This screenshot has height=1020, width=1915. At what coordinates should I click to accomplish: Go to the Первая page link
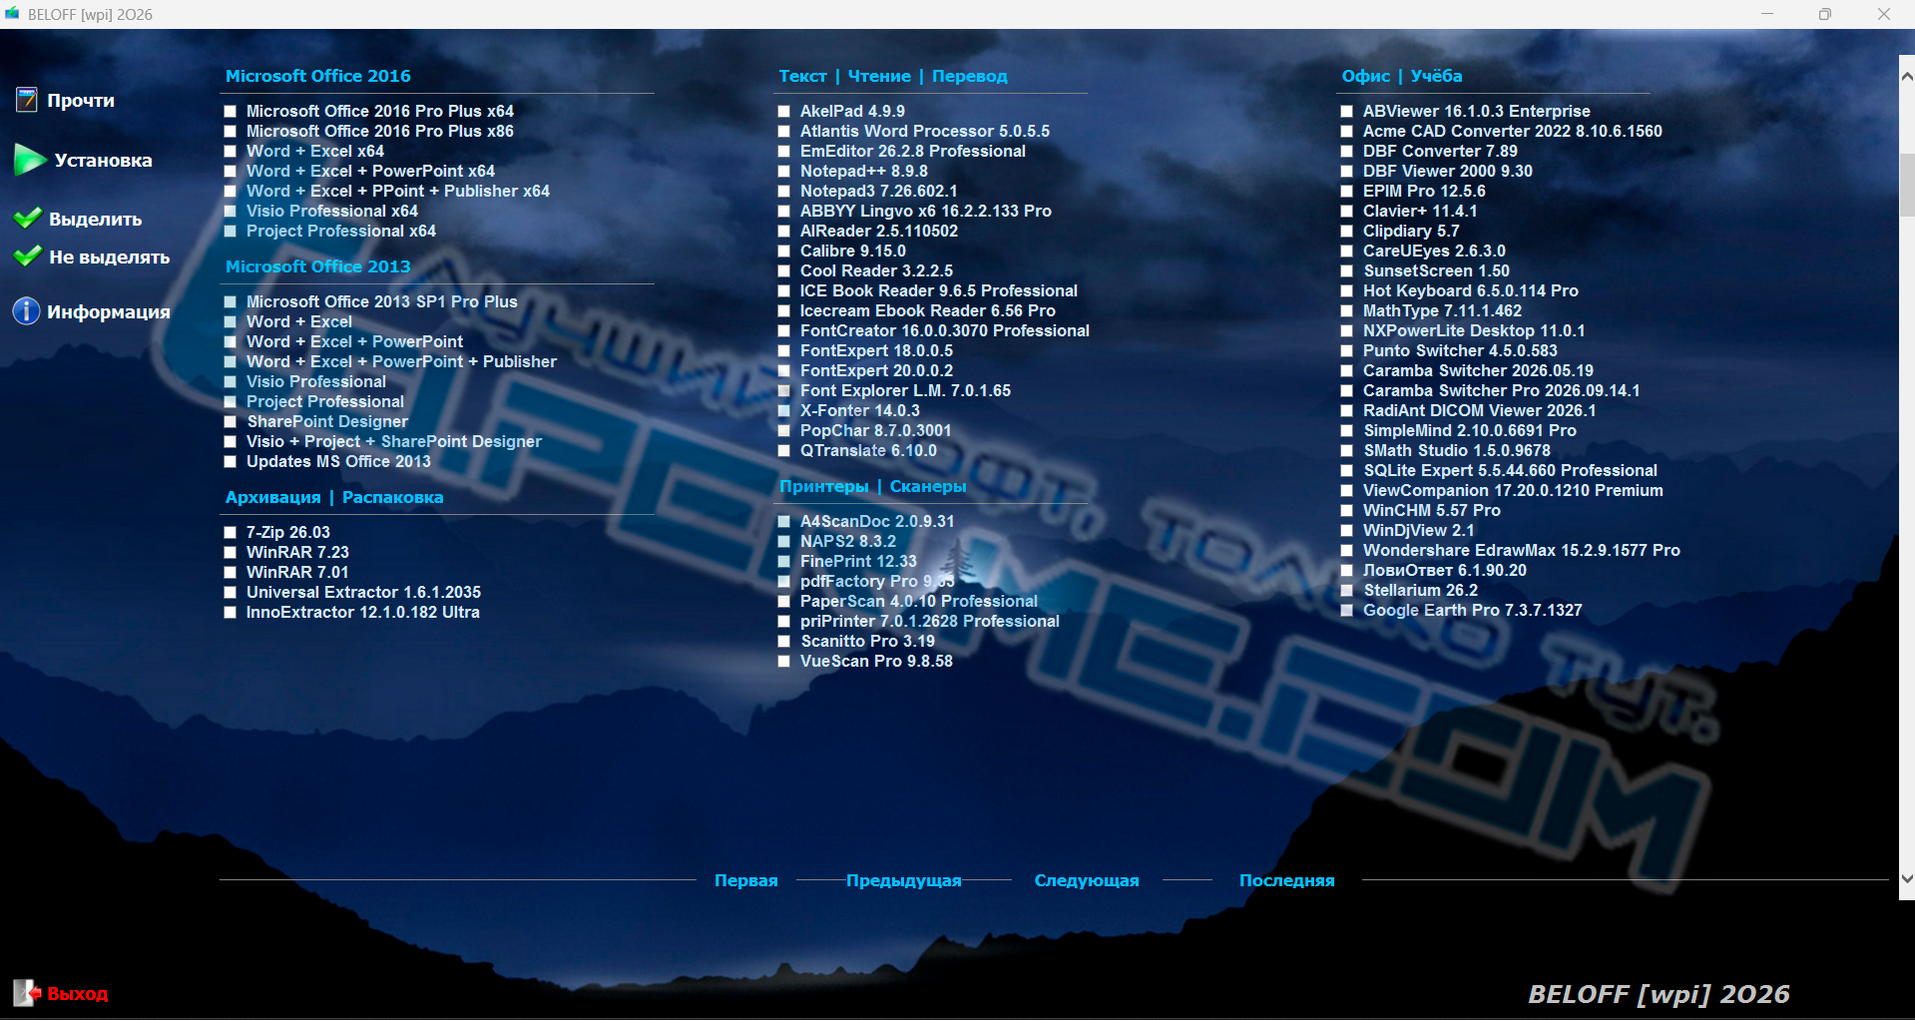click(x=746, y=881)
